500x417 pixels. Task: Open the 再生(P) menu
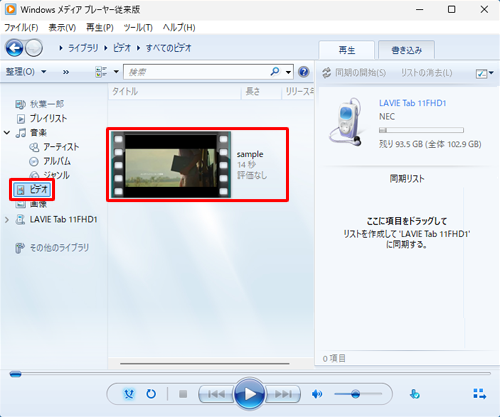click(100, 27)
